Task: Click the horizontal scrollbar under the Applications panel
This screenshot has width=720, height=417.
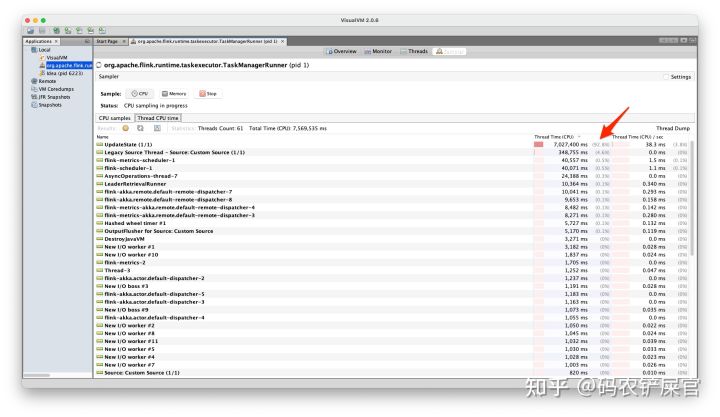Action: pos(37,375)
